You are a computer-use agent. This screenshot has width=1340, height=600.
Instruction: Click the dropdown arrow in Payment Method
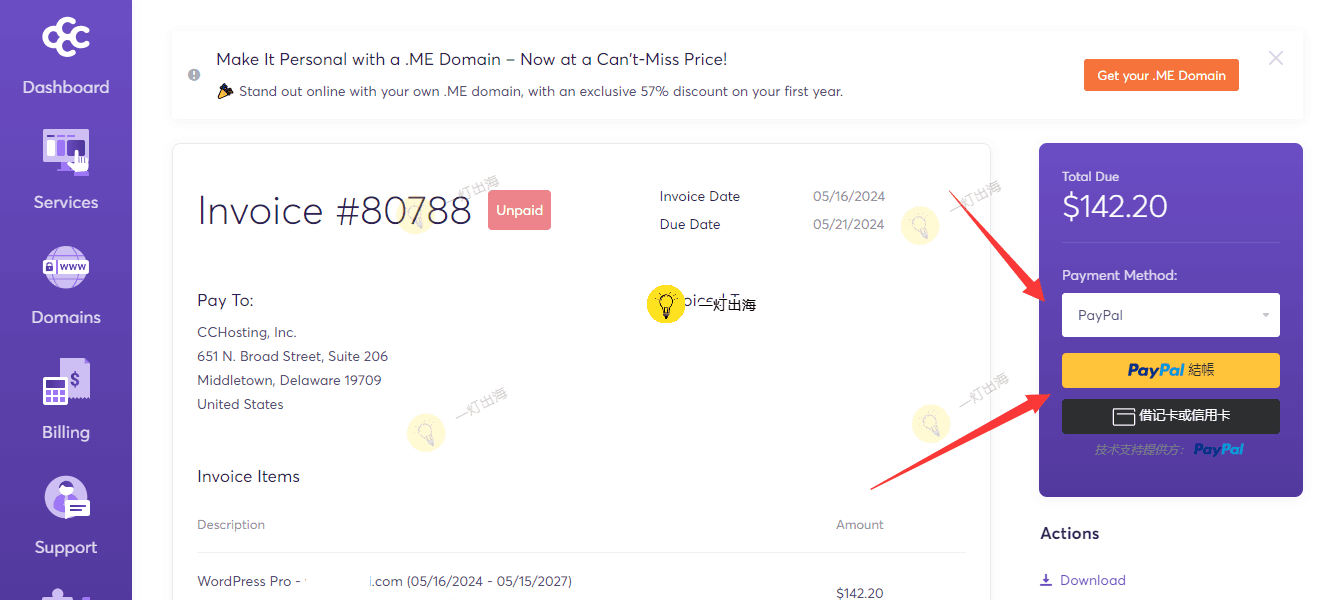1265,315
